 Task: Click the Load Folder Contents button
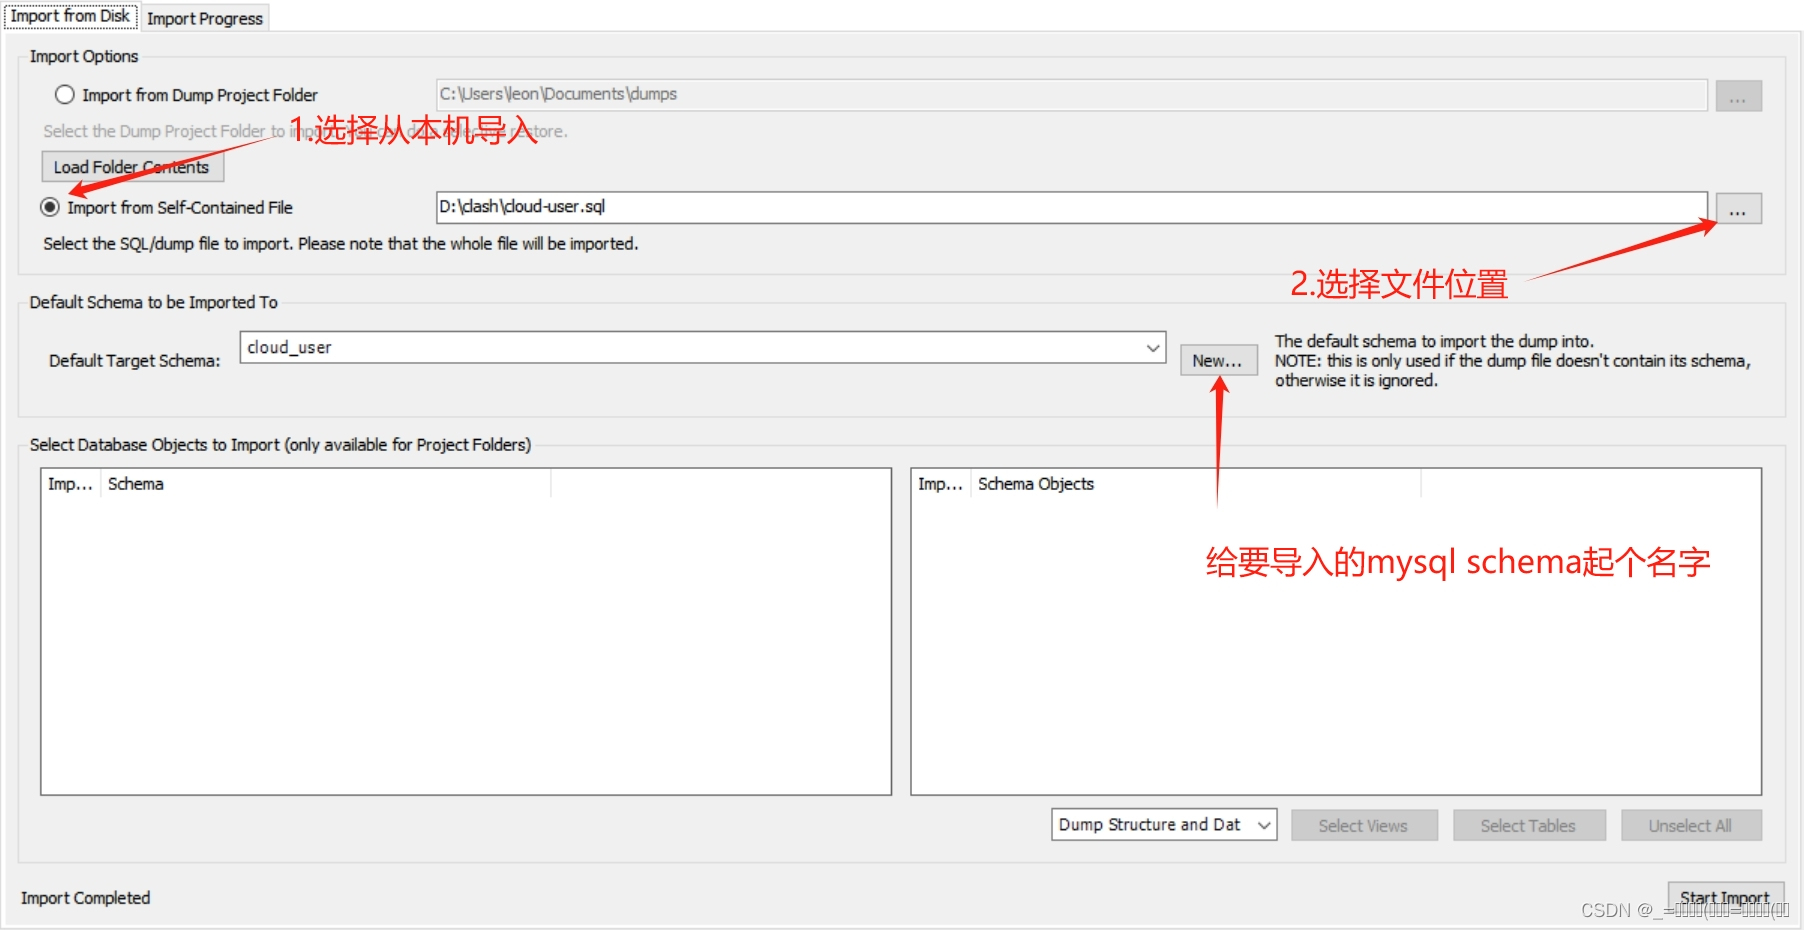click(x=131, y=166)
